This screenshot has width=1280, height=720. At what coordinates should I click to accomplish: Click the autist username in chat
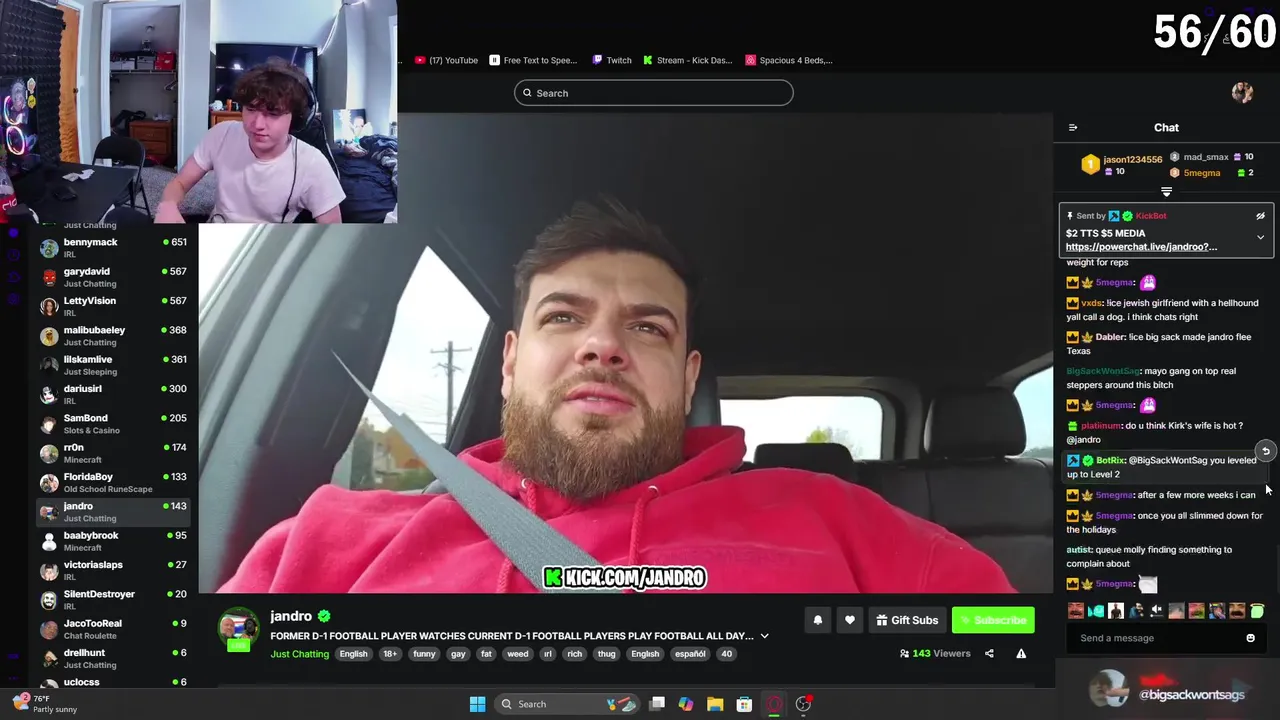[x=1079, y=550]
